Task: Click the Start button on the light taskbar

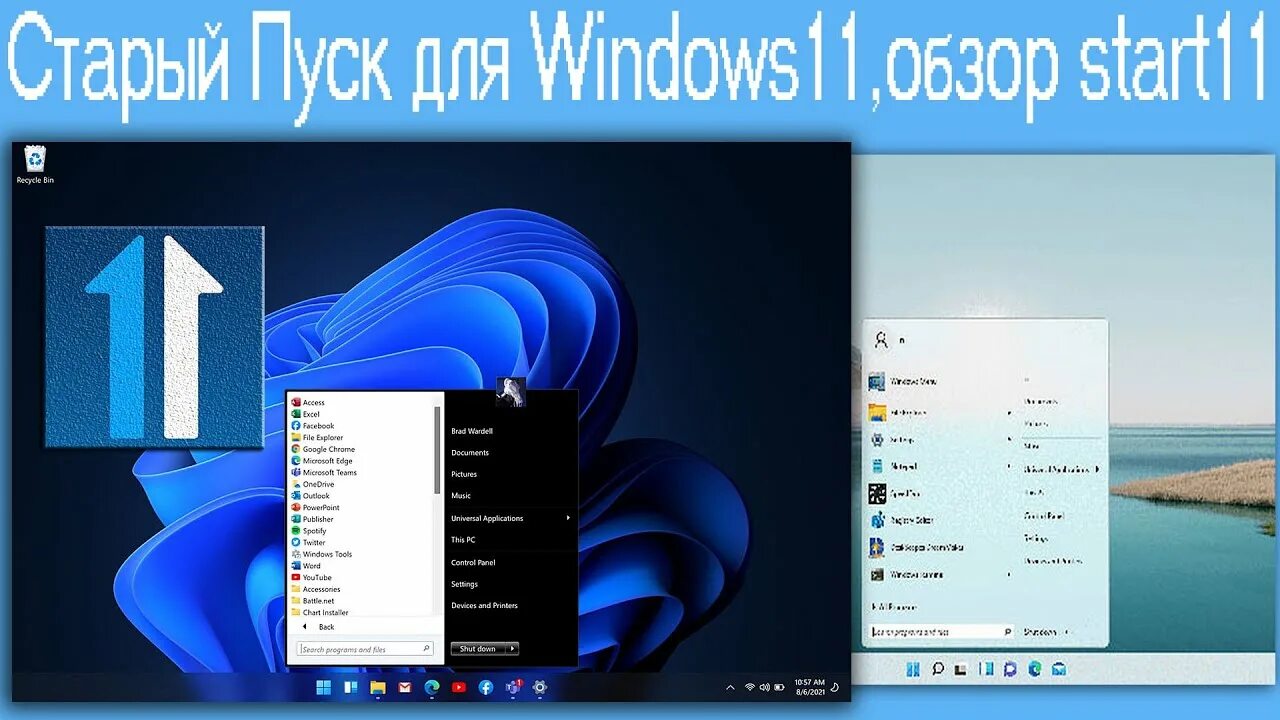Action: [913, 669]
